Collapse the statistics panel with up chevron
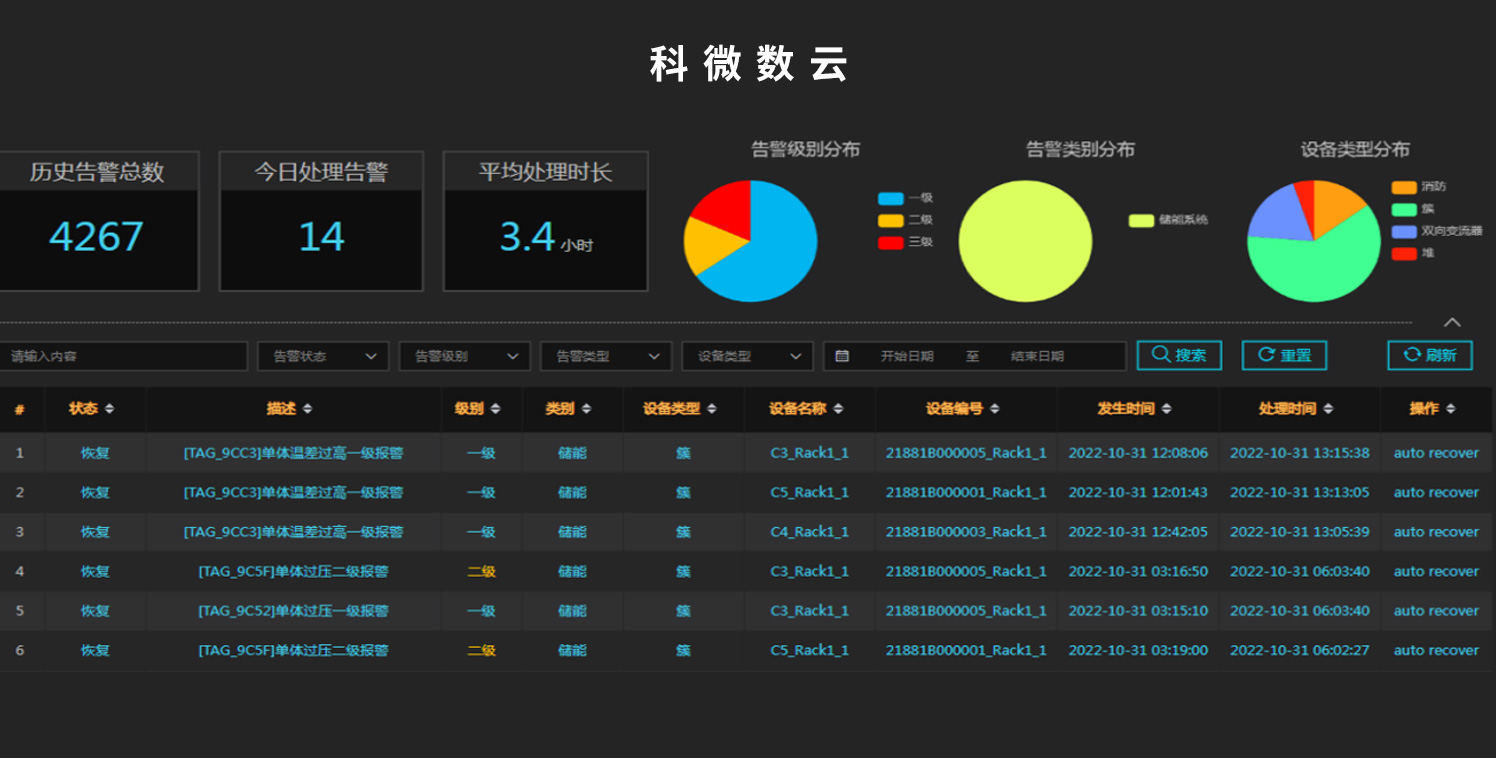Viewport: 1496px width, 758px height. 1452,322
